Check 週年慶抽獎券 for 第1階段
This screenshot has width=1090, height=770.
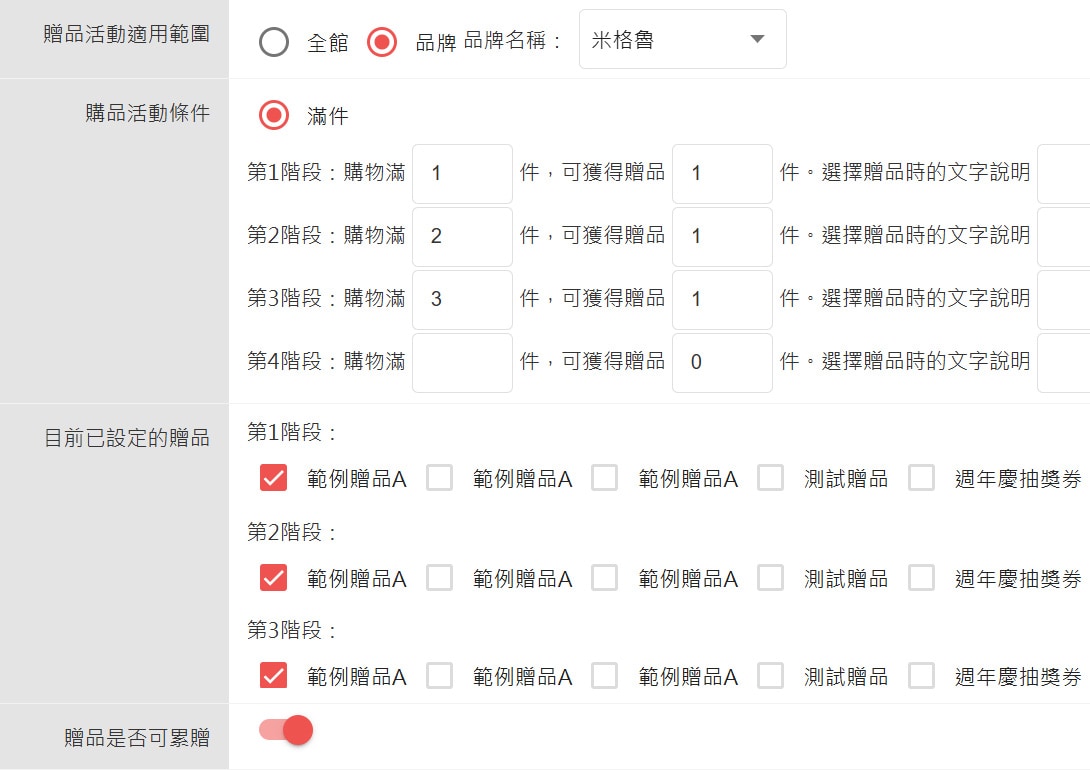(x=922, y=478)
